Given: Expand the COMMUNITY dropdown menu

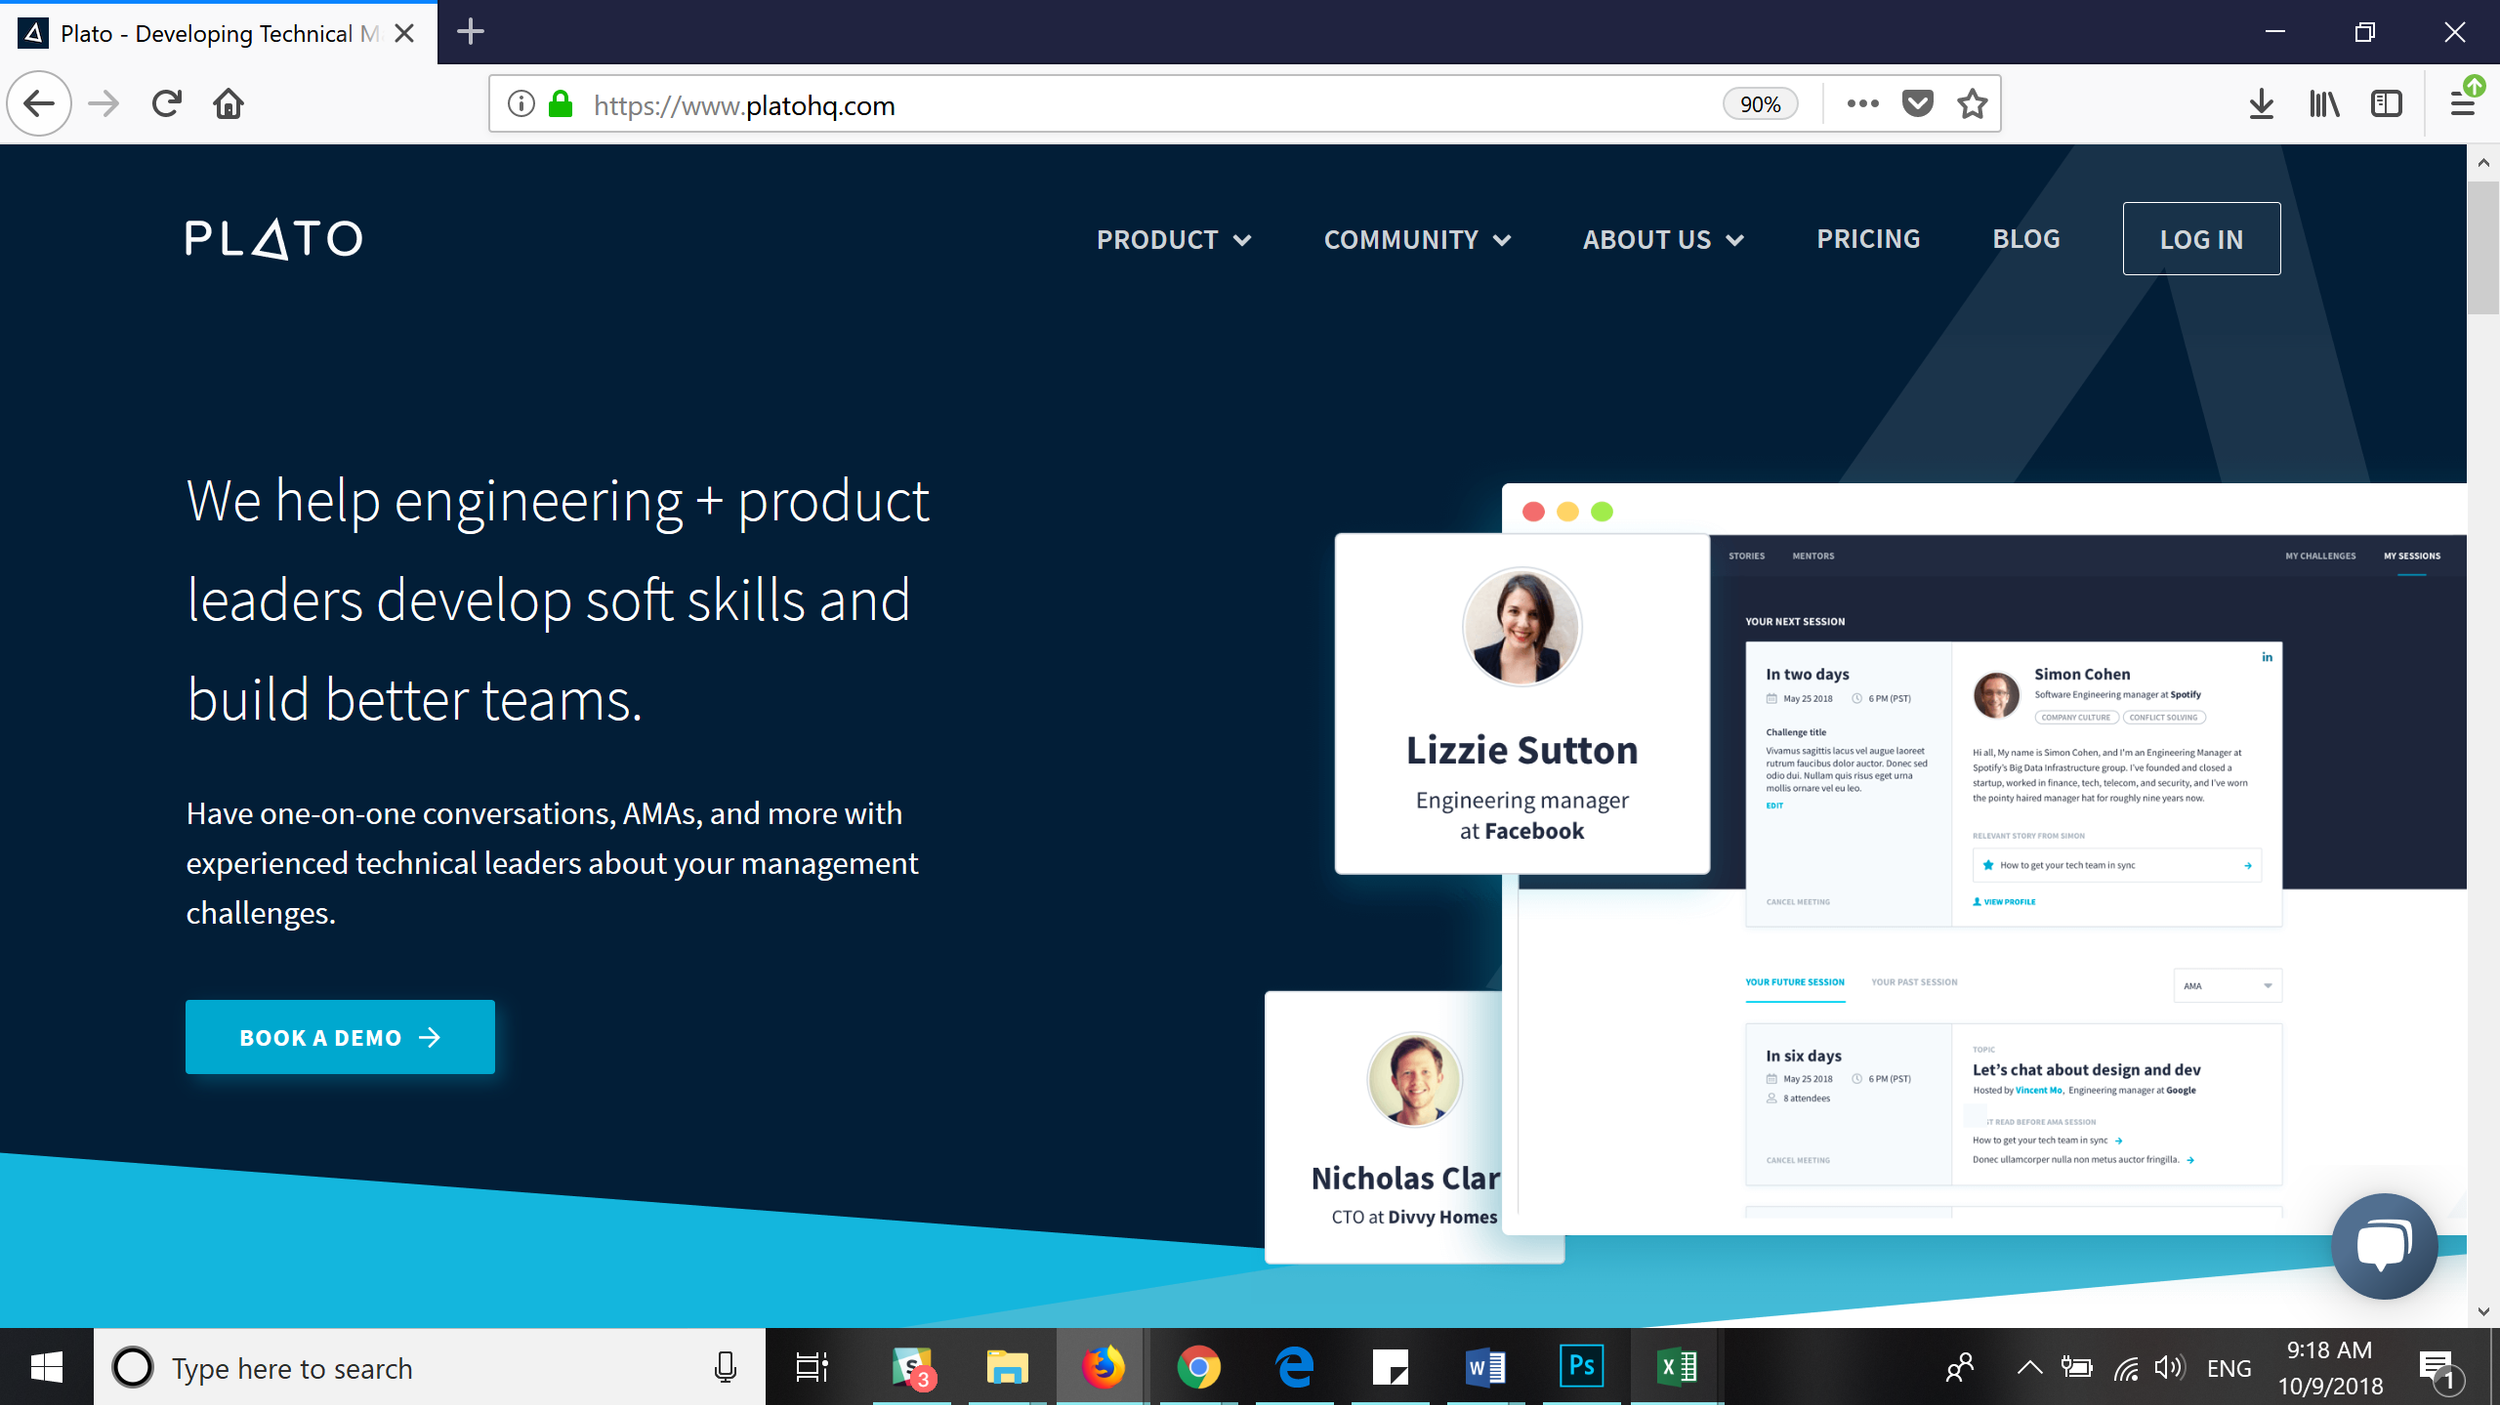Looking at the screenshot, I should point(1416,240).
